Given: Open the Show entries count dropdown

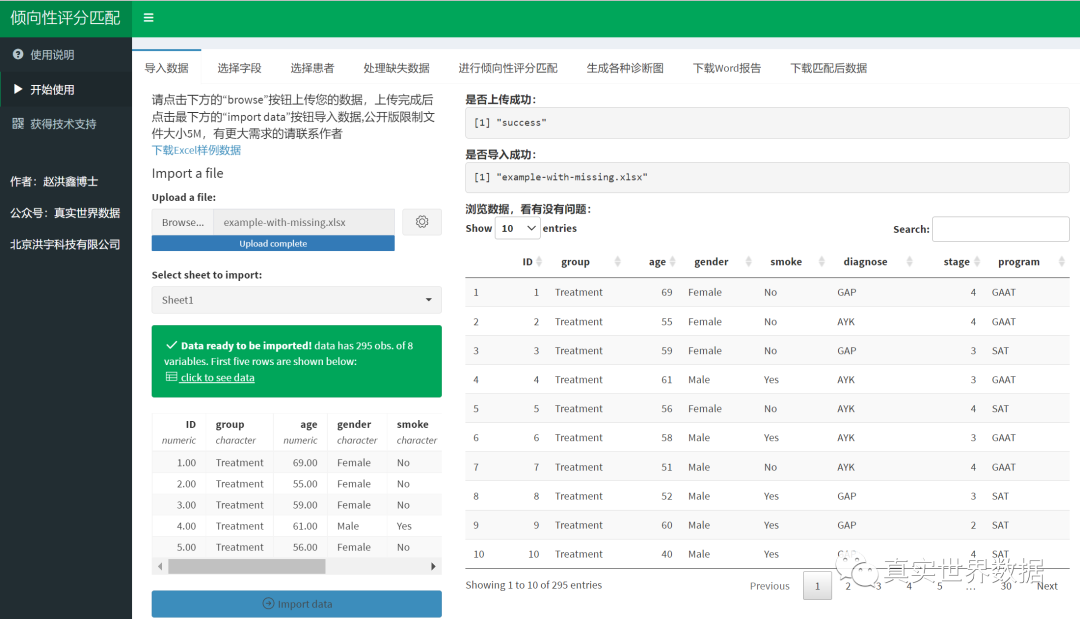Looking at the screenshot, I should (x=517, y=229).
